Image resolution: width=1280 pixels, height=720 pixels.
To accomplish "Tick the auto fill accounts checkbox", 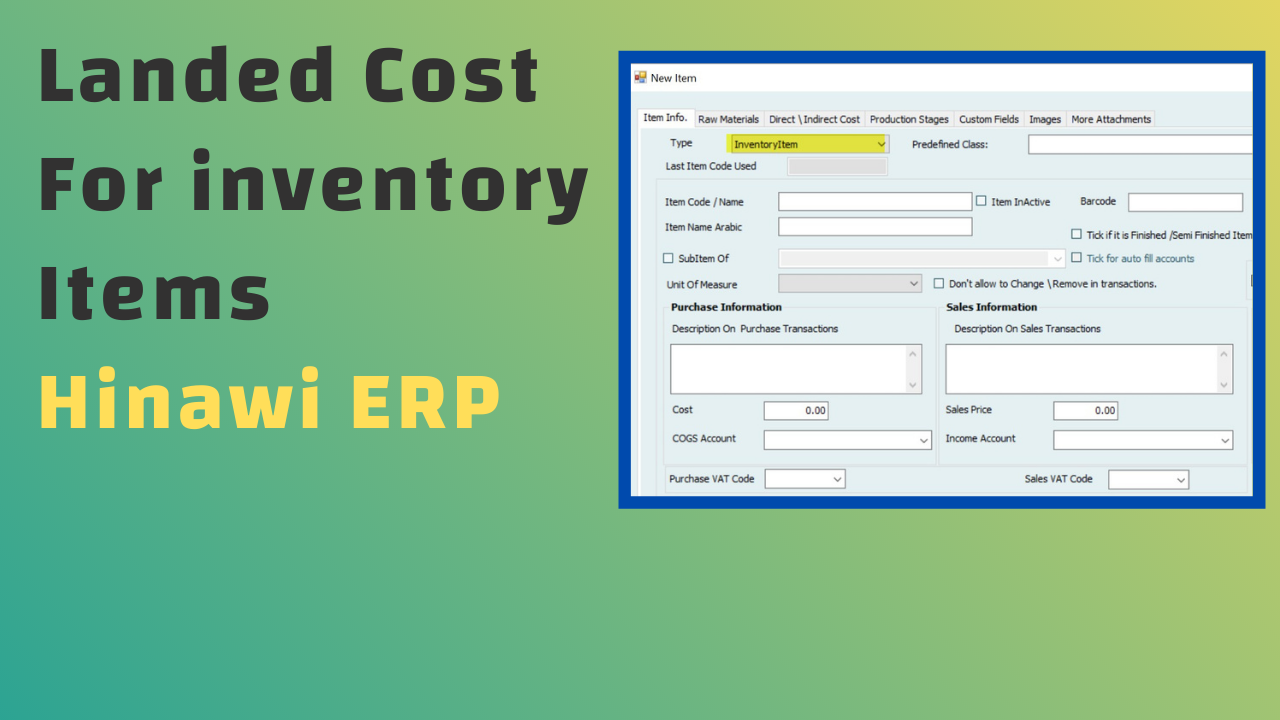I will pyautogui.click(x=1076, y=258).
